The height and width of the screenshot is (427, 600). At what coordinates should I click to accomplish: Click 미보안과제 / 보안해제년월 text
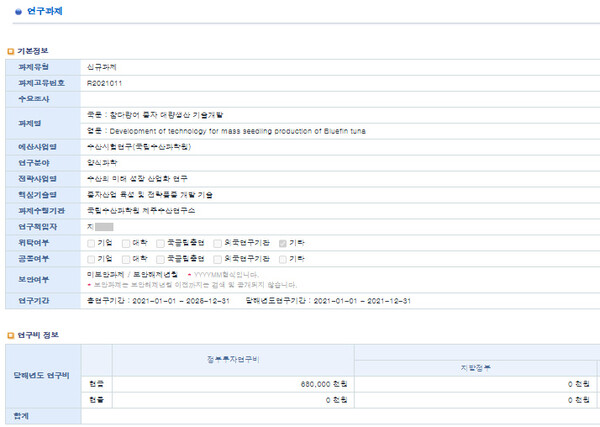coord(132,275)
